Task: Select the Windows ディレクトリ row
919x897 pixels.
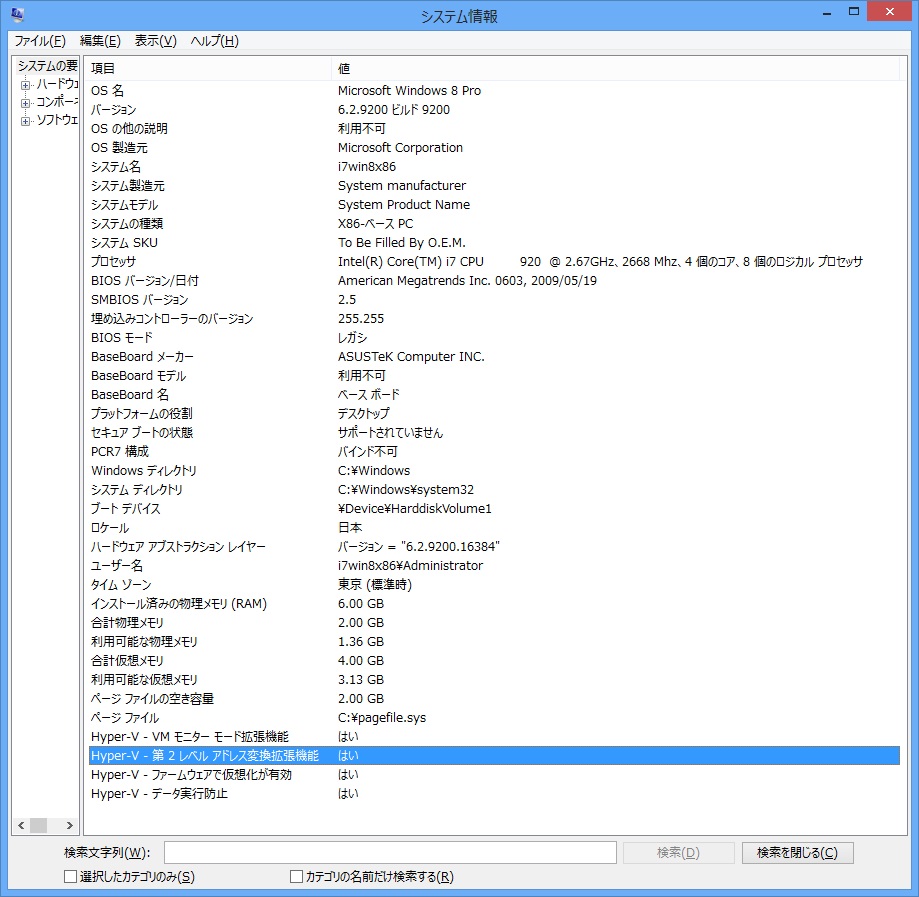Action: click(x=494, y=470)
